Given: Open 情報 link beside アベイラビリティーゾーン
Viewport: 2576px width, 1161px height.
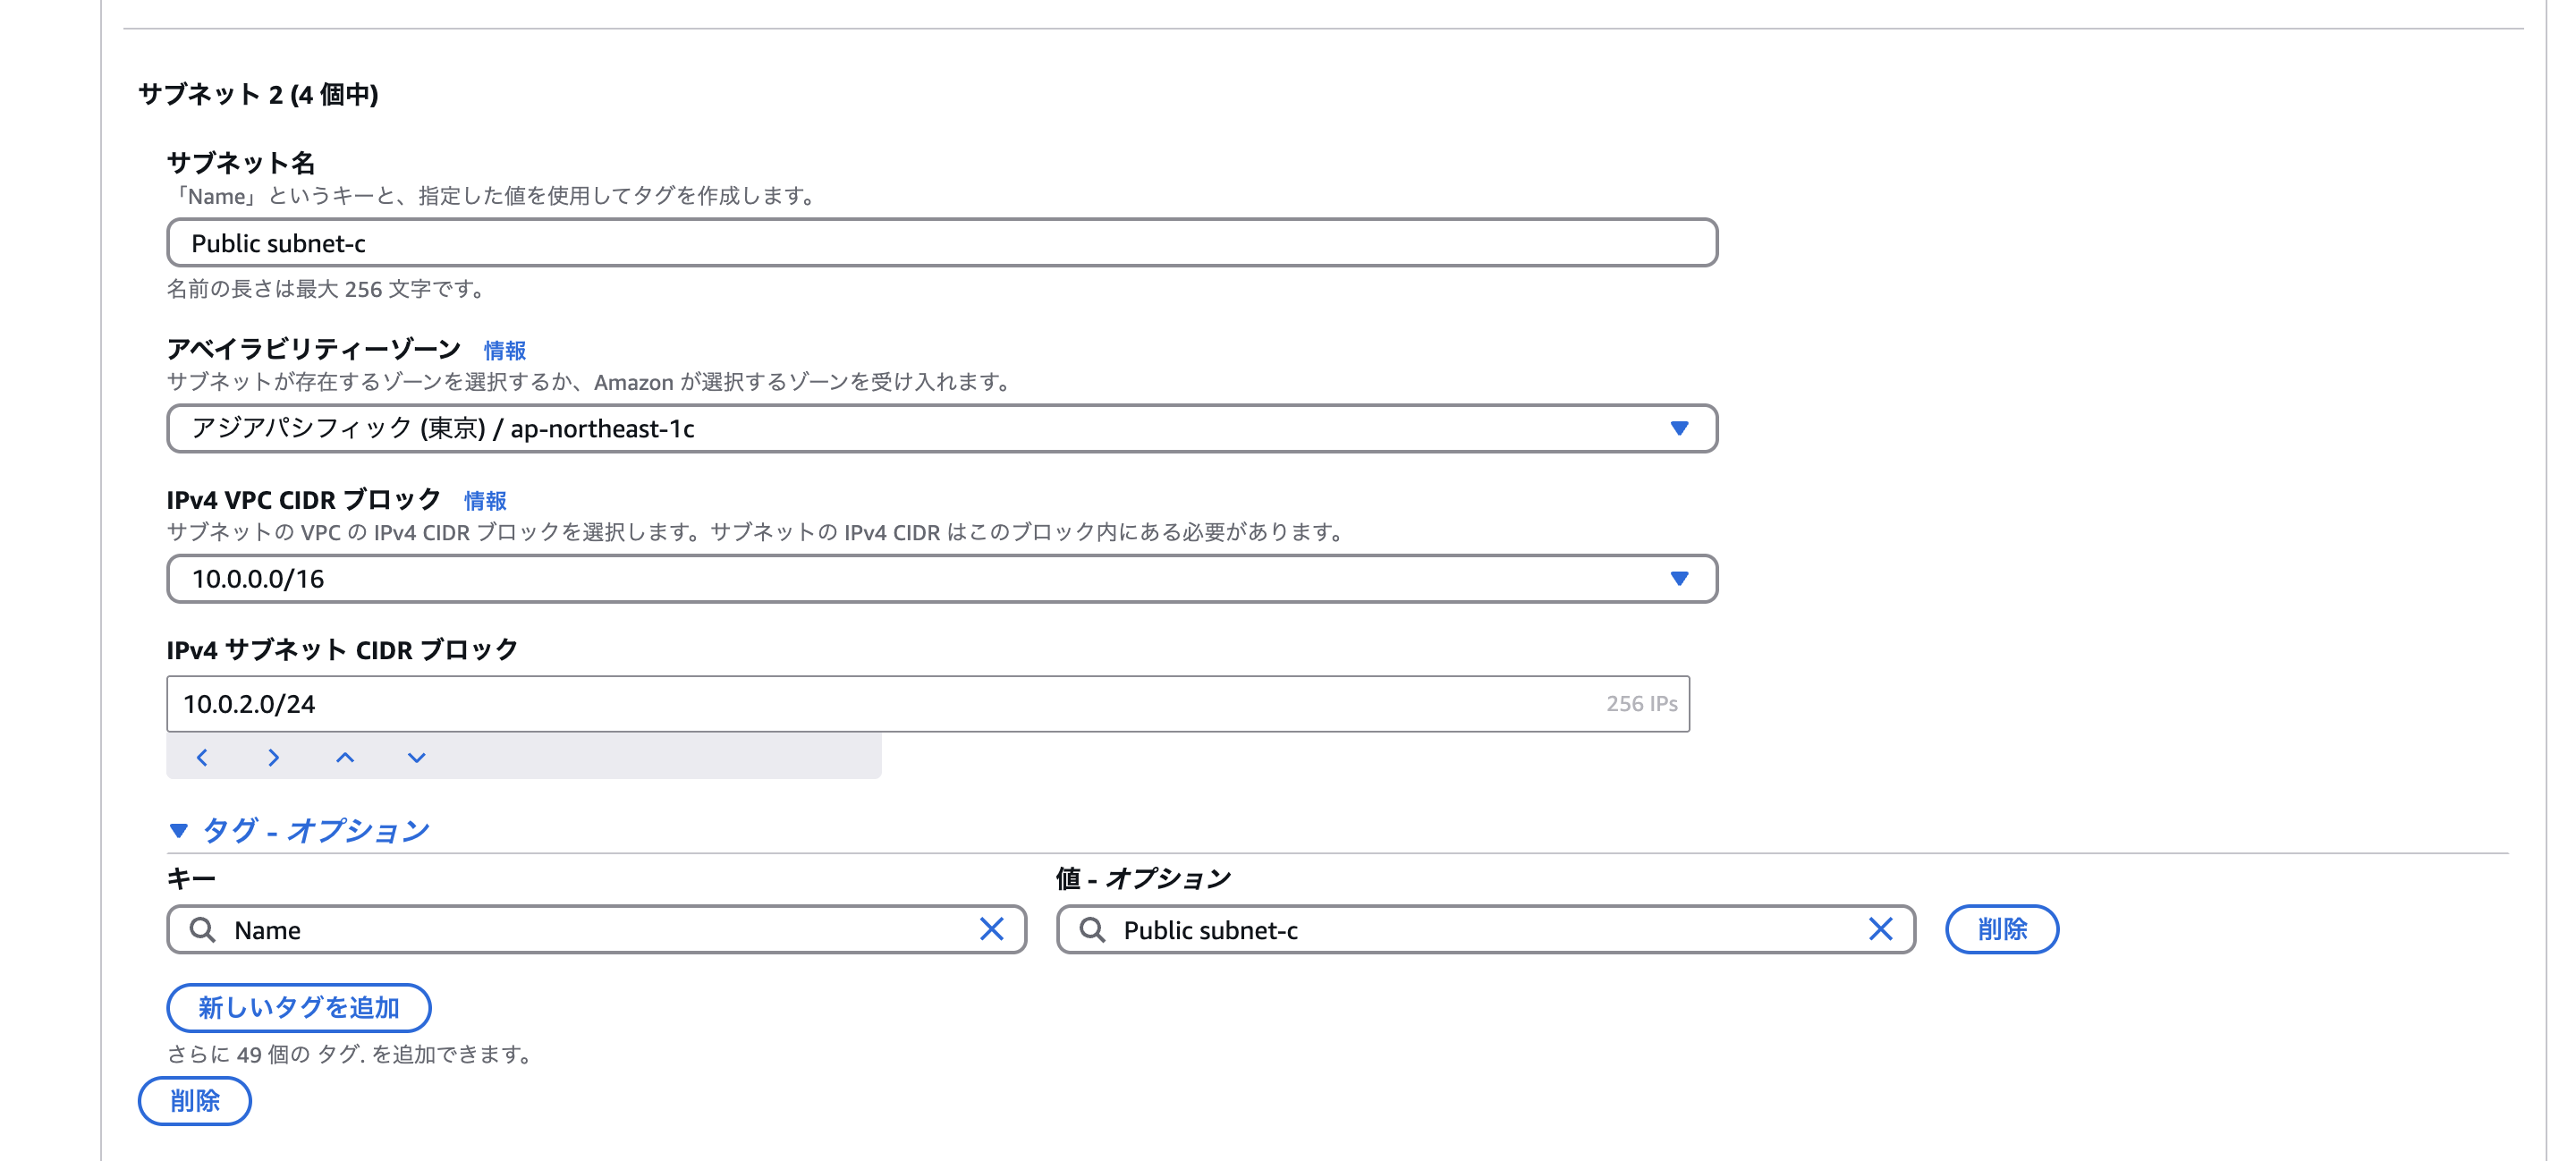Looking at the screenshot, I should [x=504, y=350].
